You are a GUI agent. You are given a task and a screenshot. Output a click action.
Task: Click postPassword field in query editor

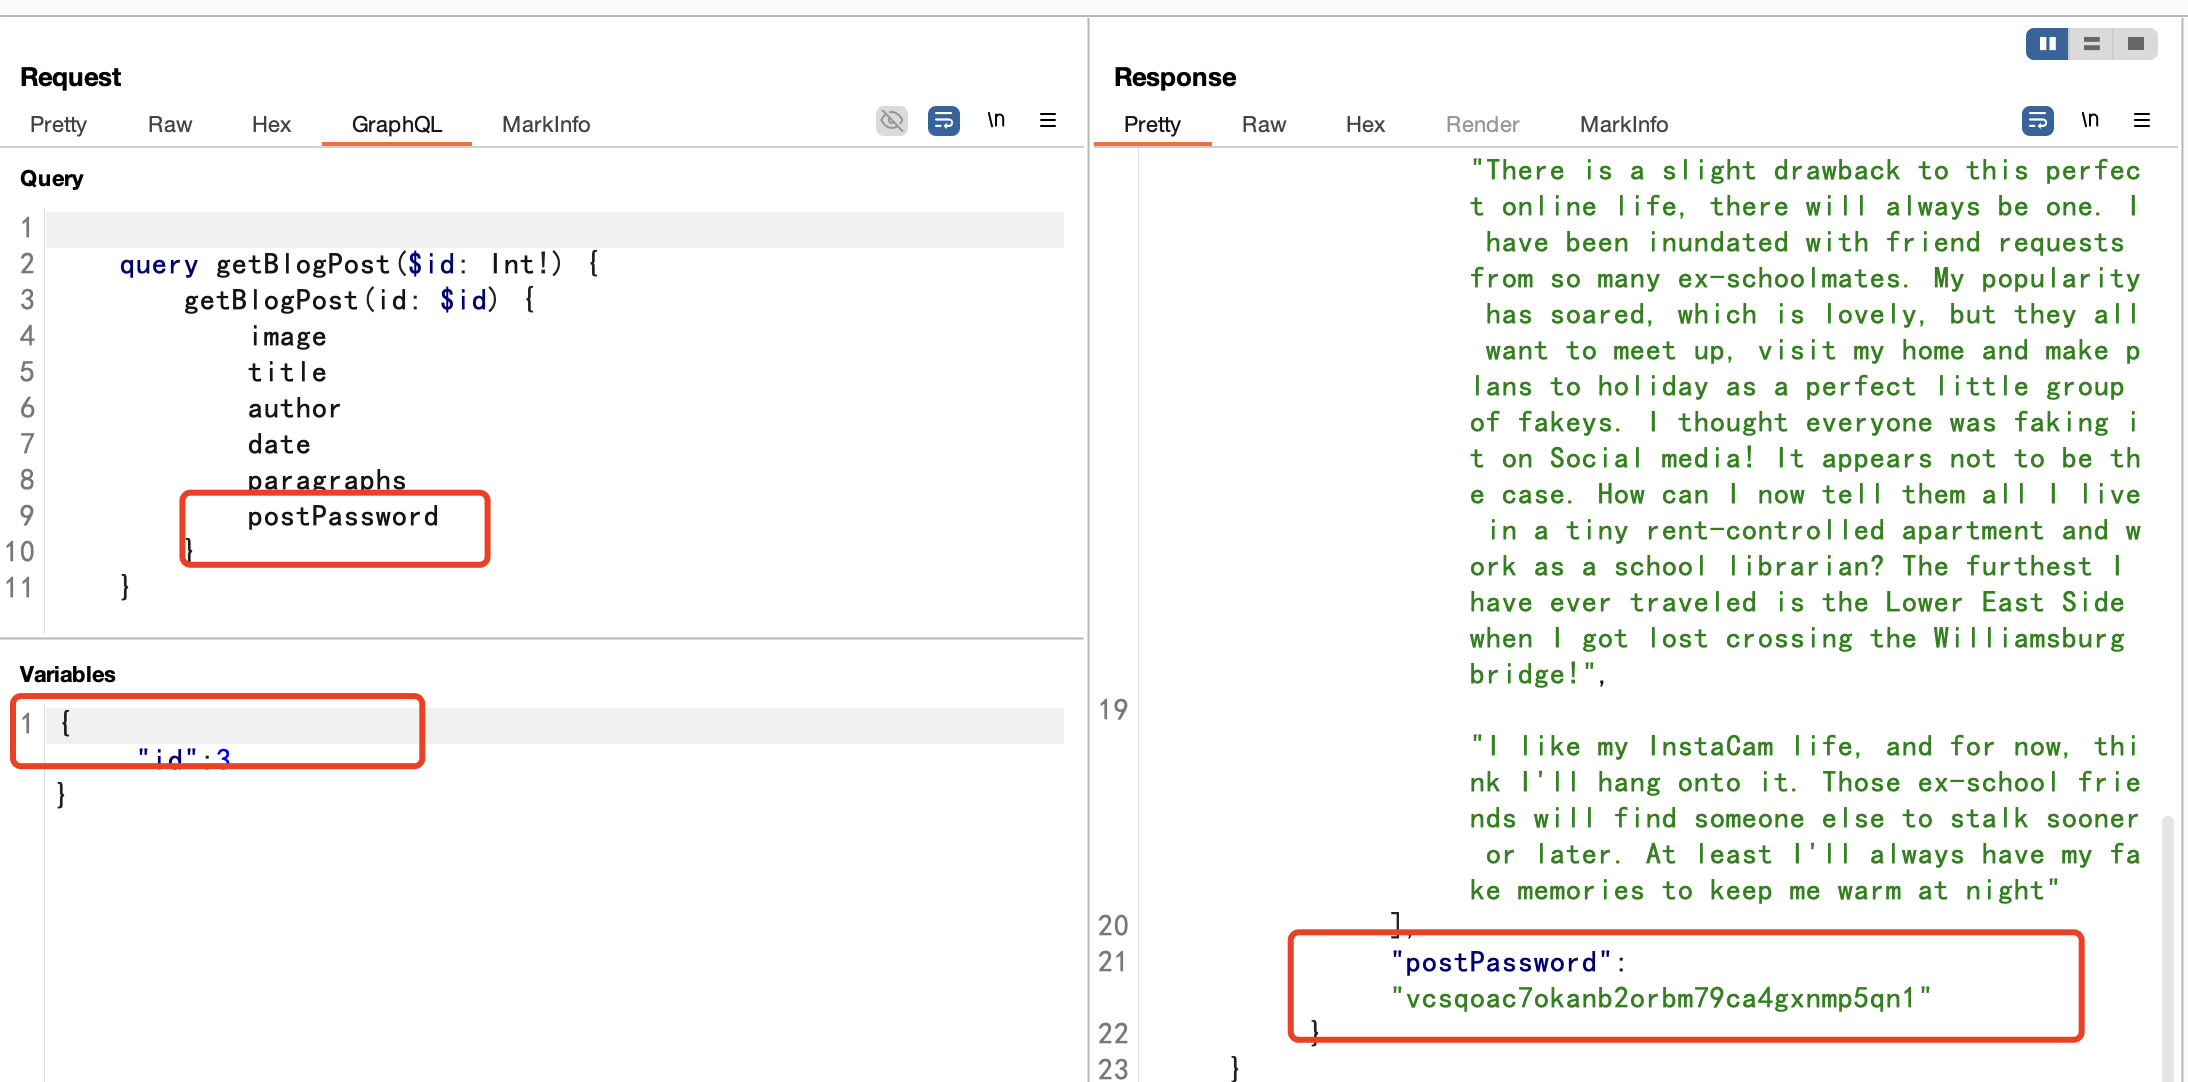point(343,517)
